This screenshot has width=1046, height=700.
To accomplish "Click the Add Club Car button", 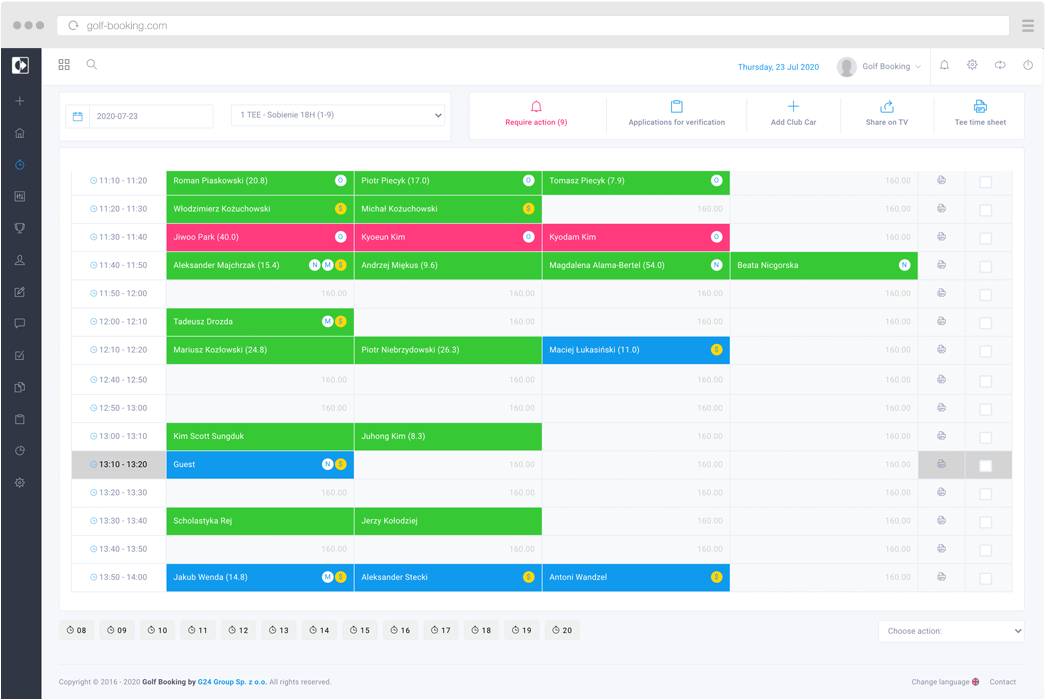I will tap(793, 115).
